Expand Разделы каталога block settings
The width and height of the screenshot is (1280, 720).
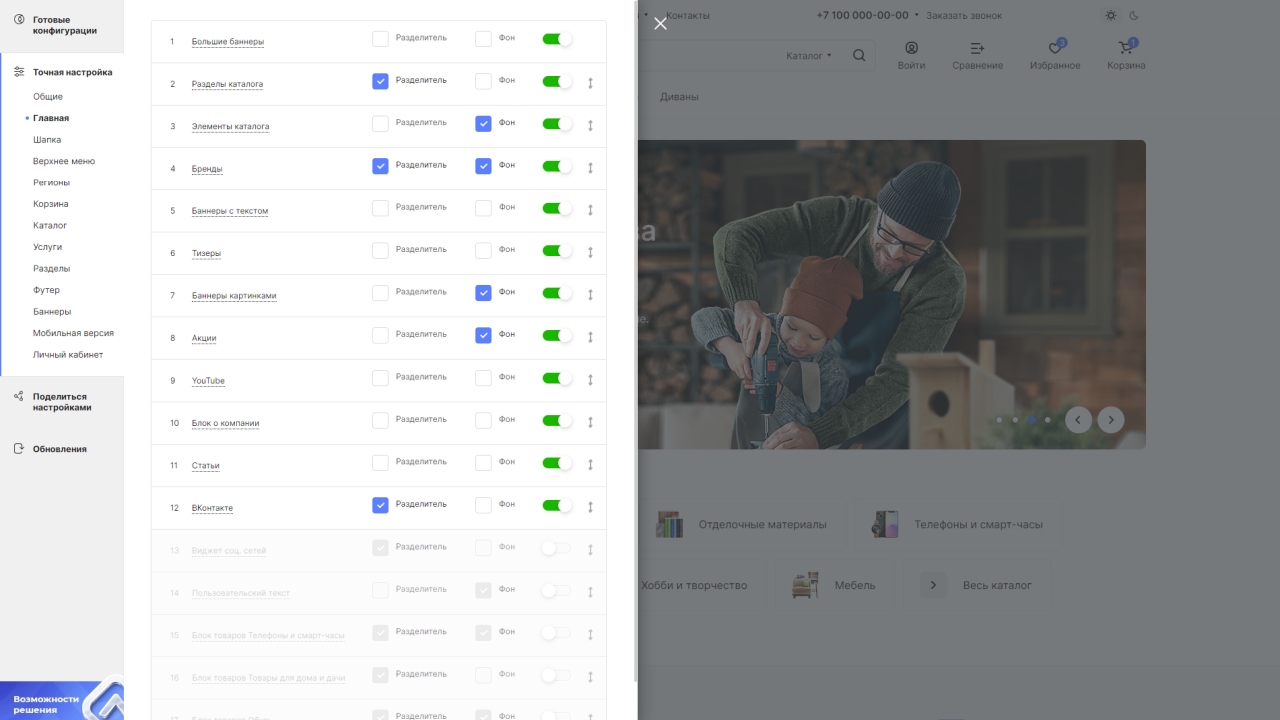tap(227, 84)
